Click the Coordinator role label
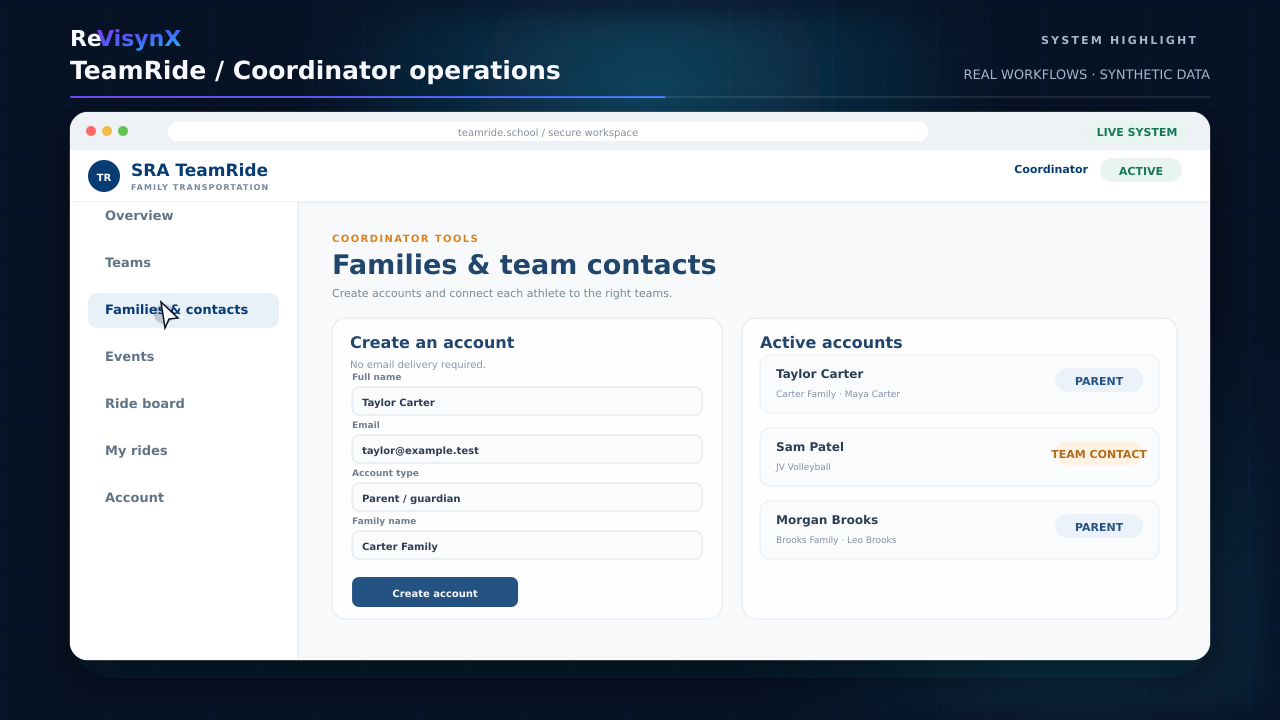1280x720 pixels. pyautogui.click(x=1051, y=170)
